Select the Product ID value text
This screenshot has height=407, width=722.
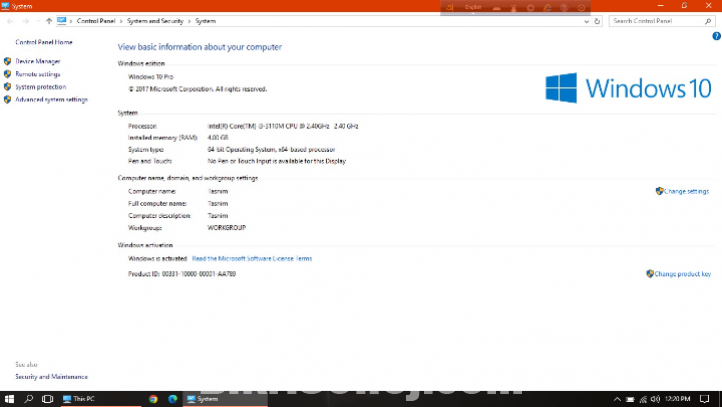point(199,273)
